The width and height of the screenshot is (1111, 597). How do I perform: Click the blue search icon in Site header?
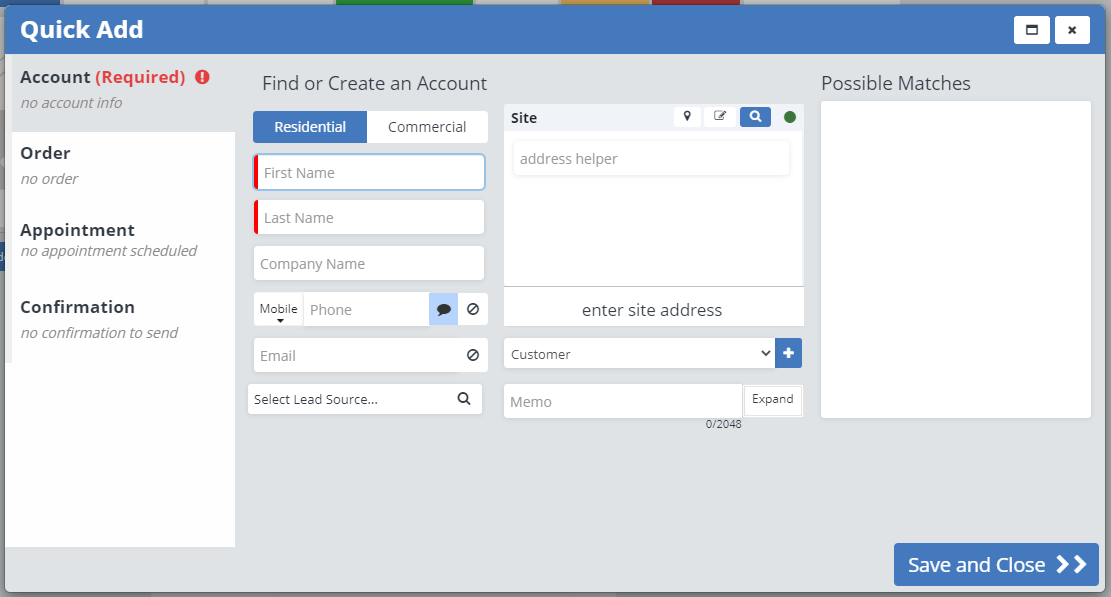(x=755, y=117)
